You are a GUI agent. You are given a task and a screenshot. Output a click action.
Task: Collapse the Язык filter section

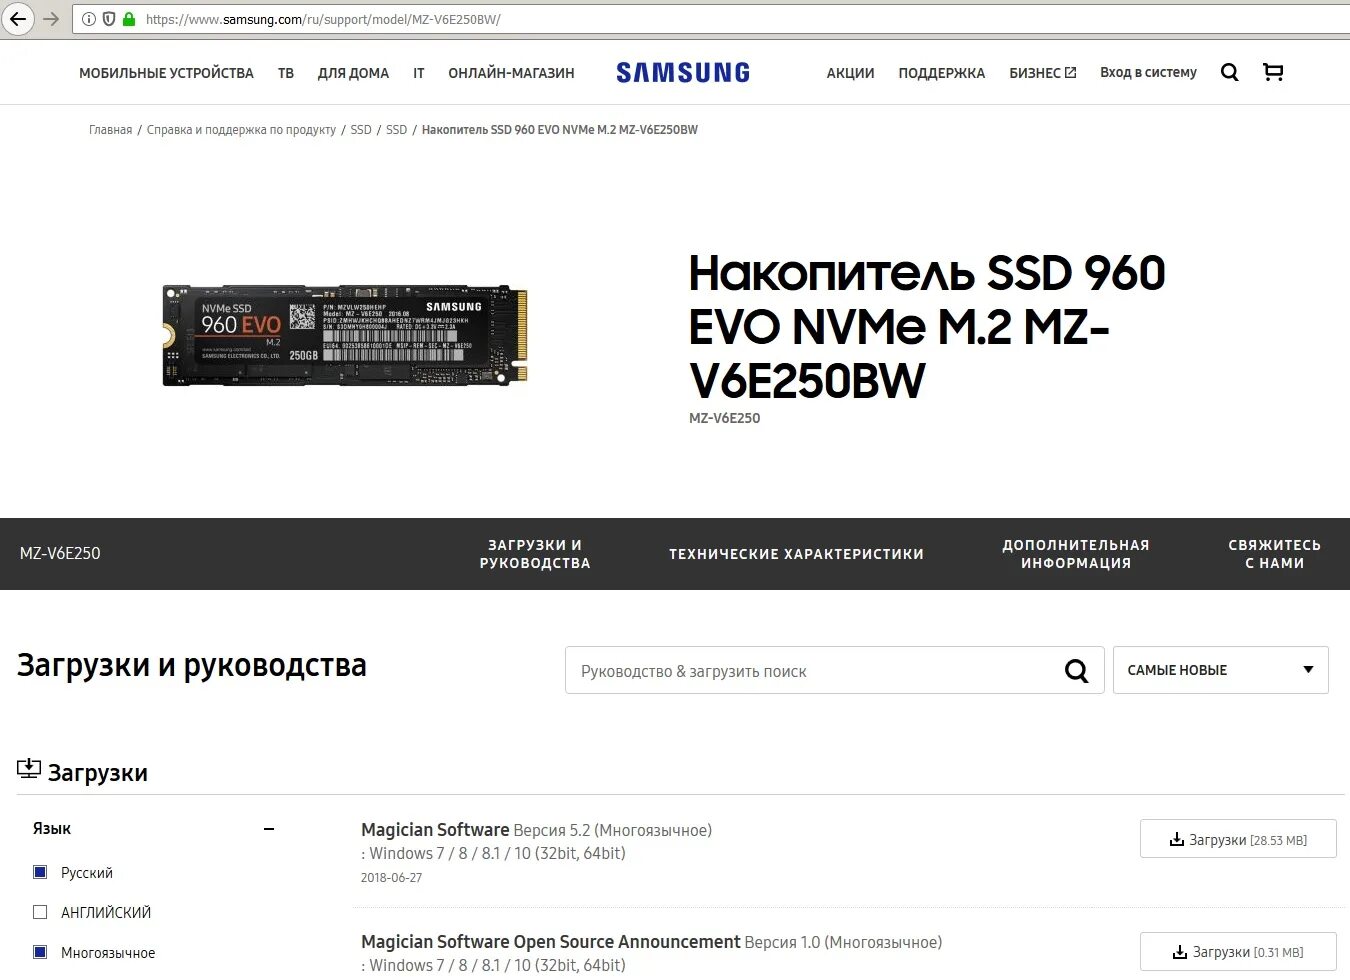[x=269, y=829]
